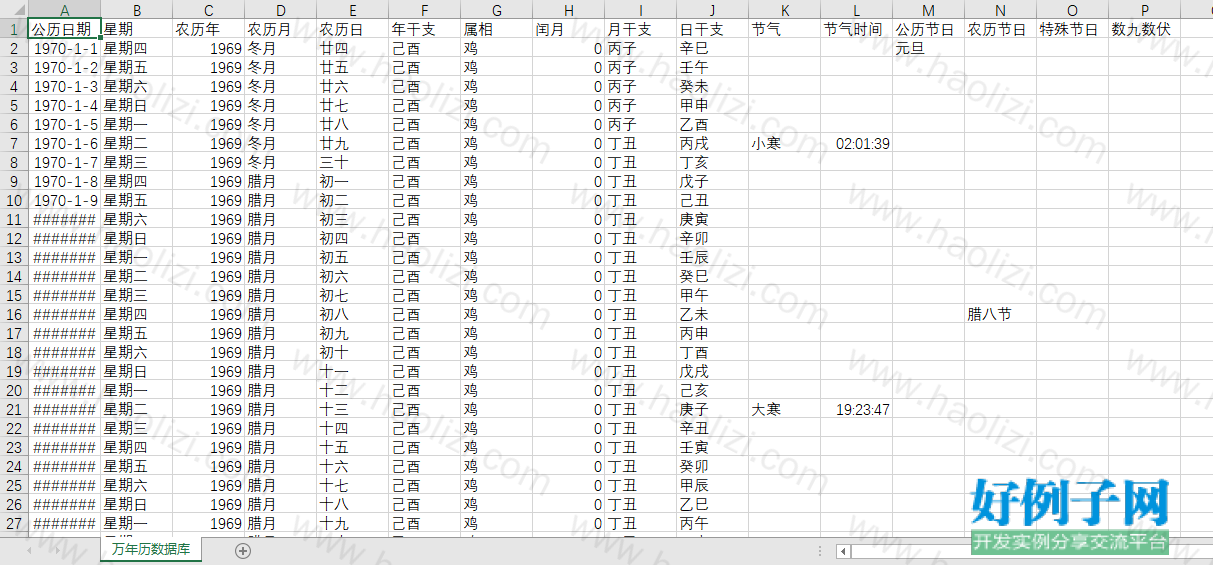
Task: Select the date cell 1970-1-9
Action: (65, 200)
